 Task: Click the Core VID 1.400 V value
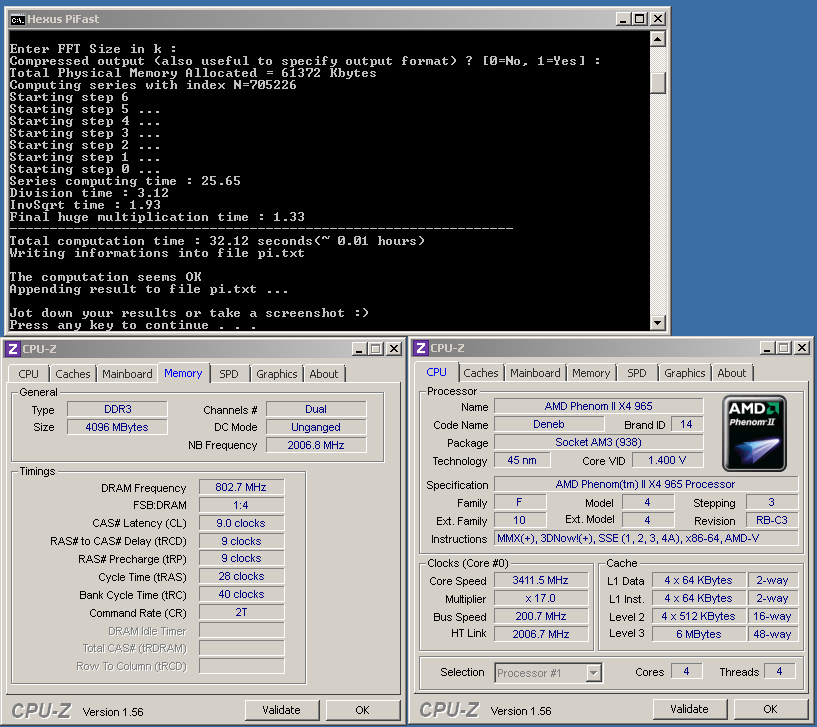(x=667, y=460)
